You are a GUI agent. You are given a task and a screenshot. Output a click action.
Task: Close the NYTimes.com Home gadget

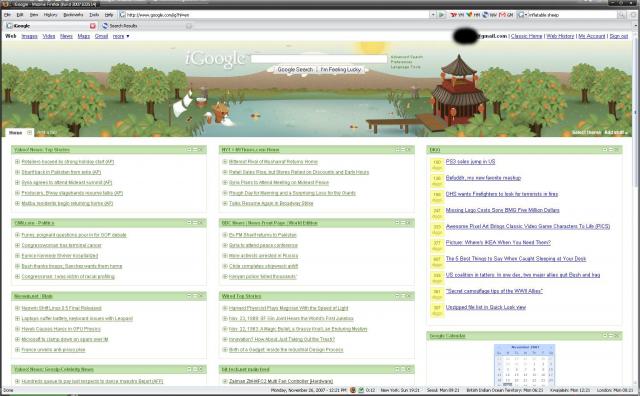point(409,150)
